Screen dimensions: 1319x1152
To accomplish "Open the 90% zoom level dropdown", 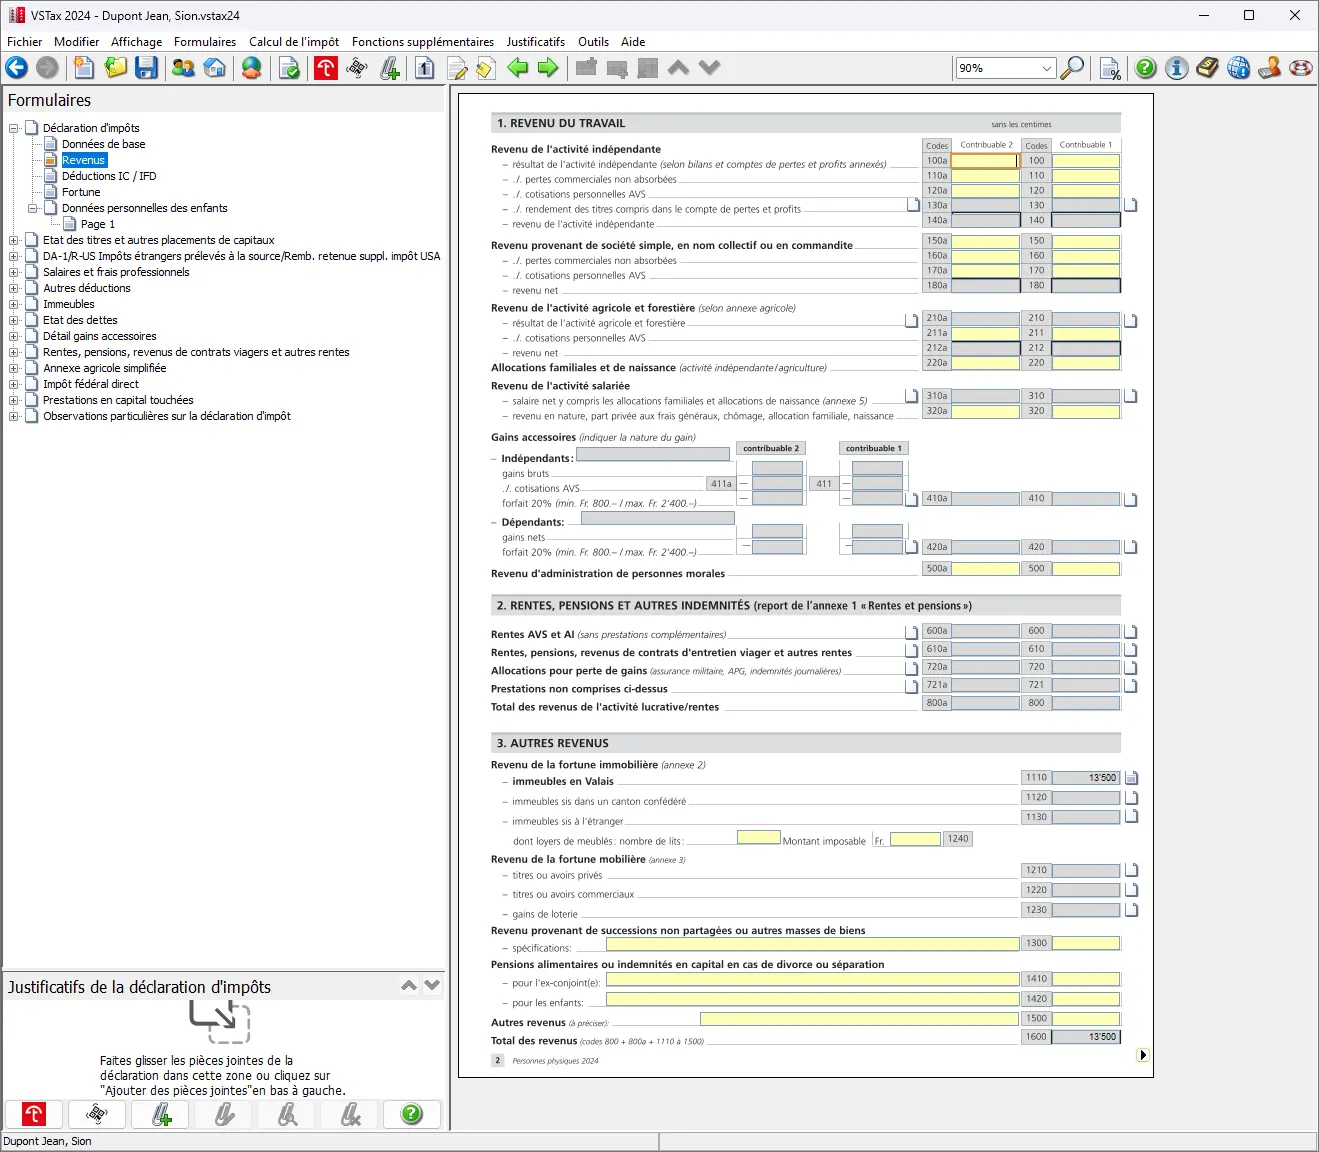I will (x=1047, y=68).
